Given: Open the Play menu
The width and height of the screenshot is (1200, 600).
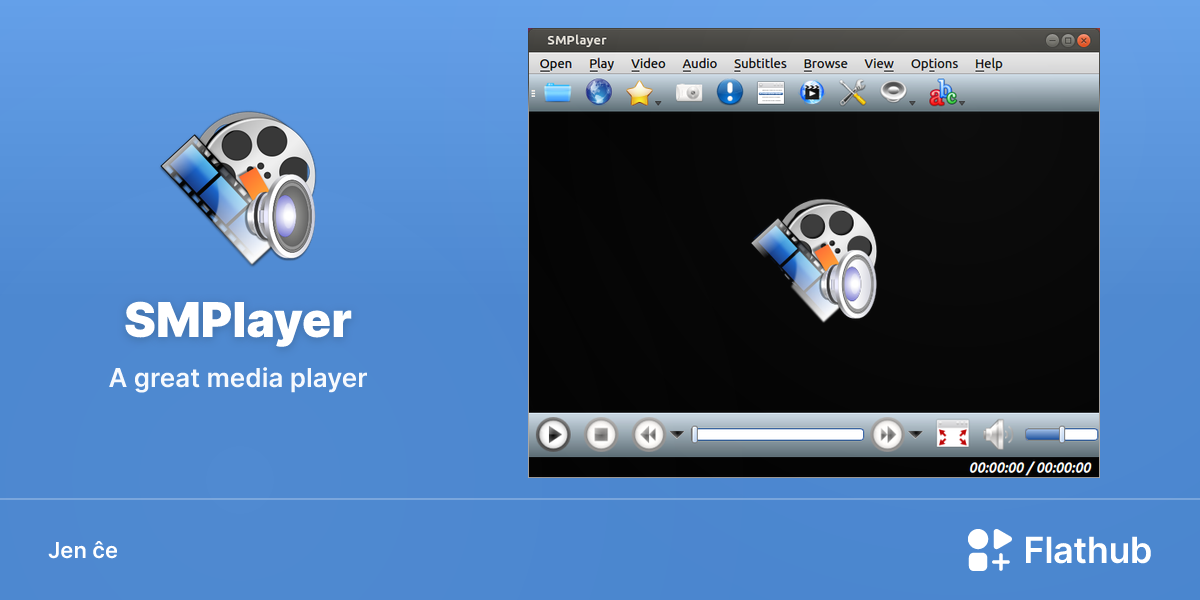Looking at the screenshot, I should 601,64.
